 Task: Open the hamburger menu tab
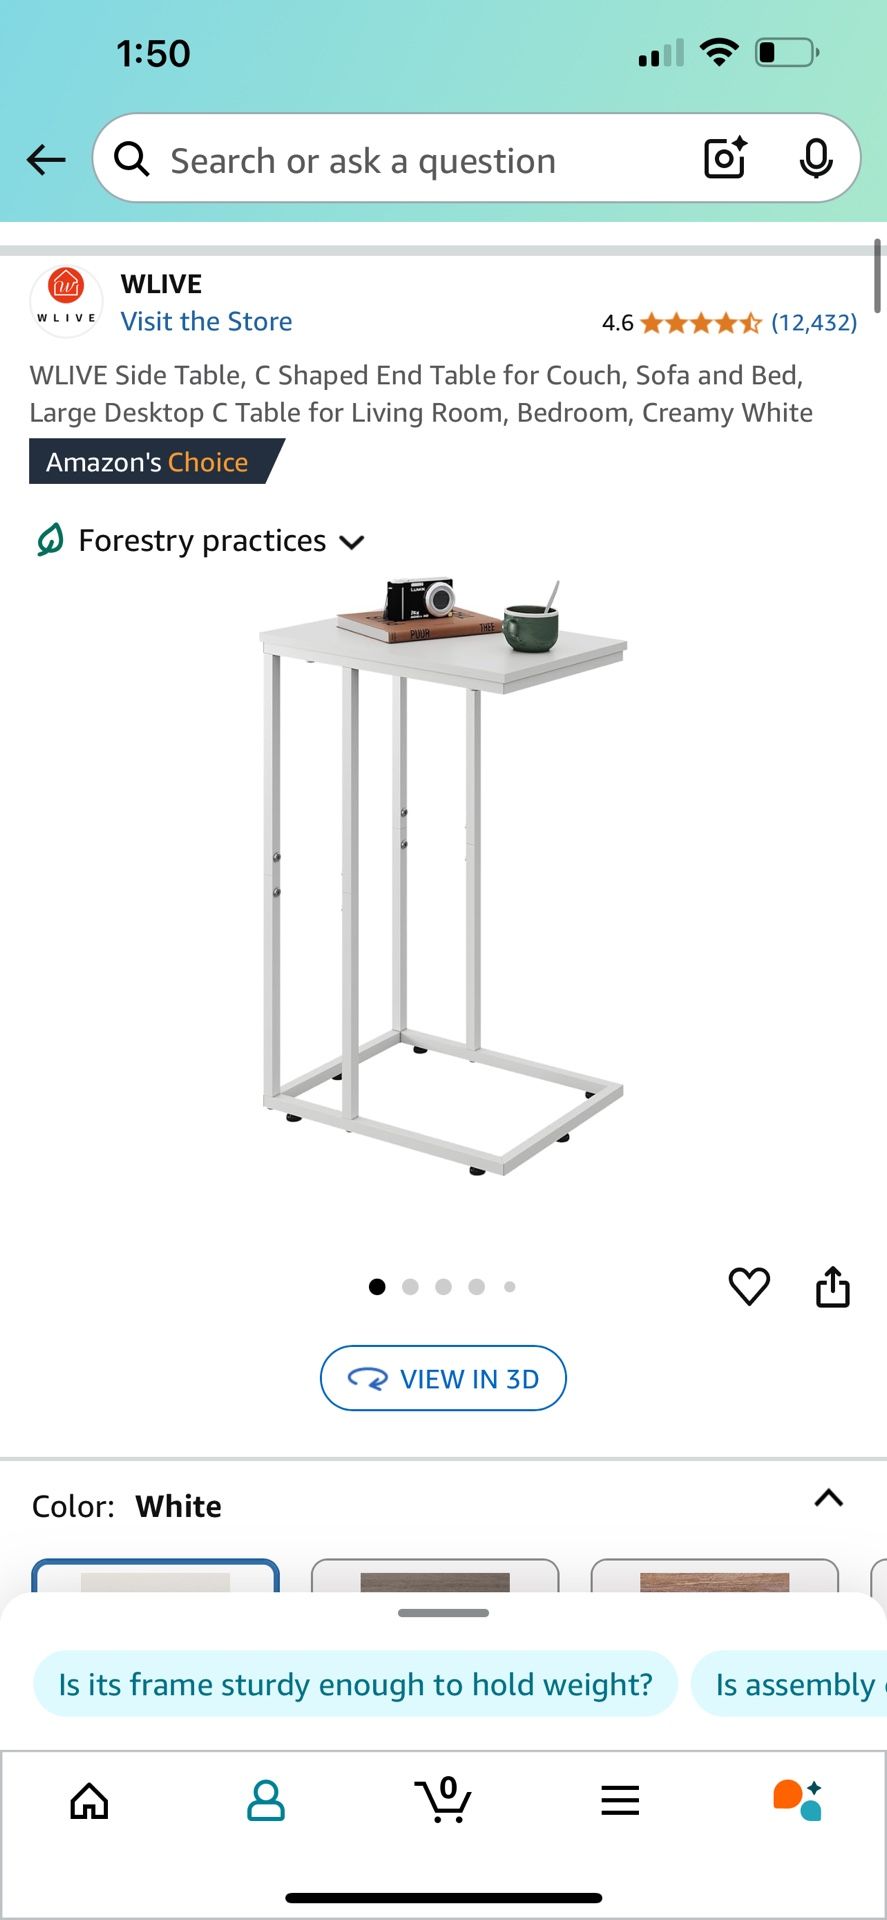[x=620, y=1801]
